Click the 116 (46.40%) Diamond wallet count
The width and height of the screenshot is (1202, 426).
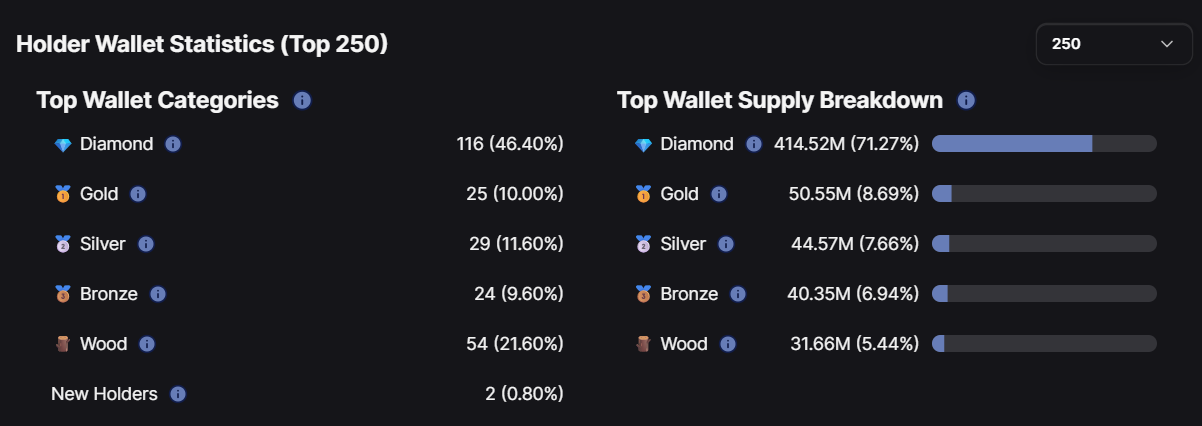click(x=510, y=144)
